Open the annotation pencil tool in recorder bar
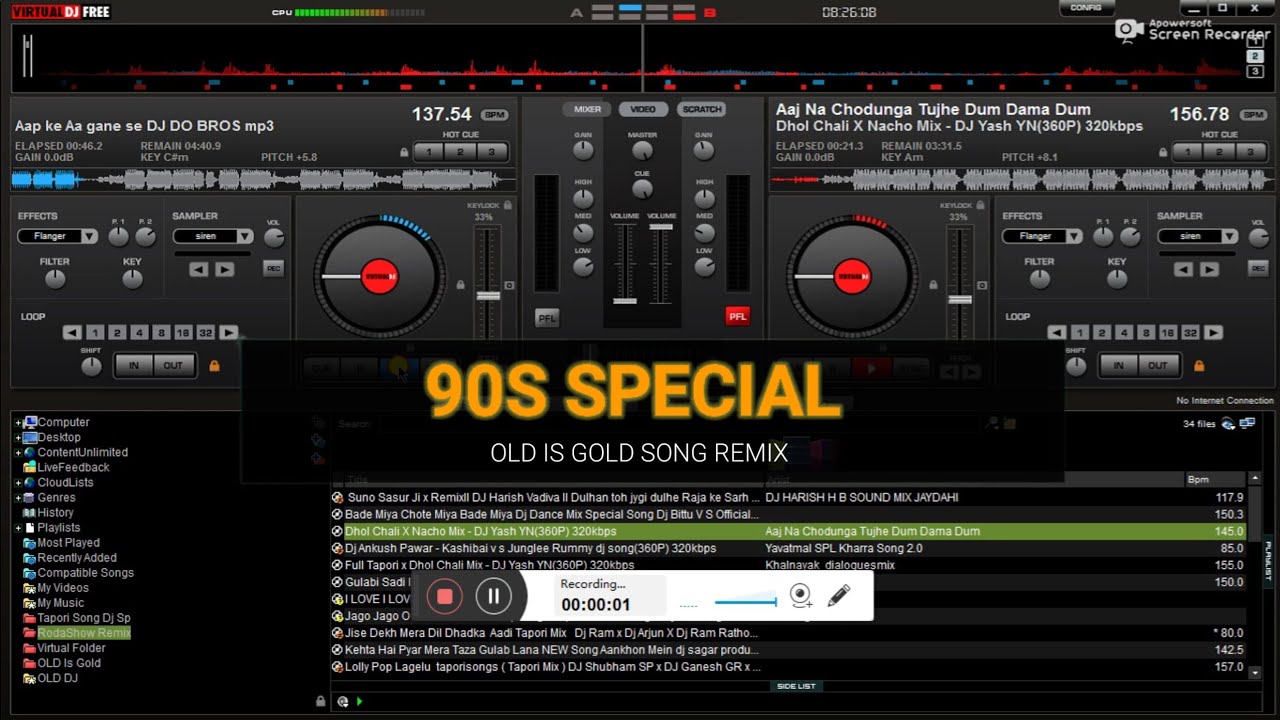The image size is (1280, 720). pyautogui.click(x=839, y=596)
